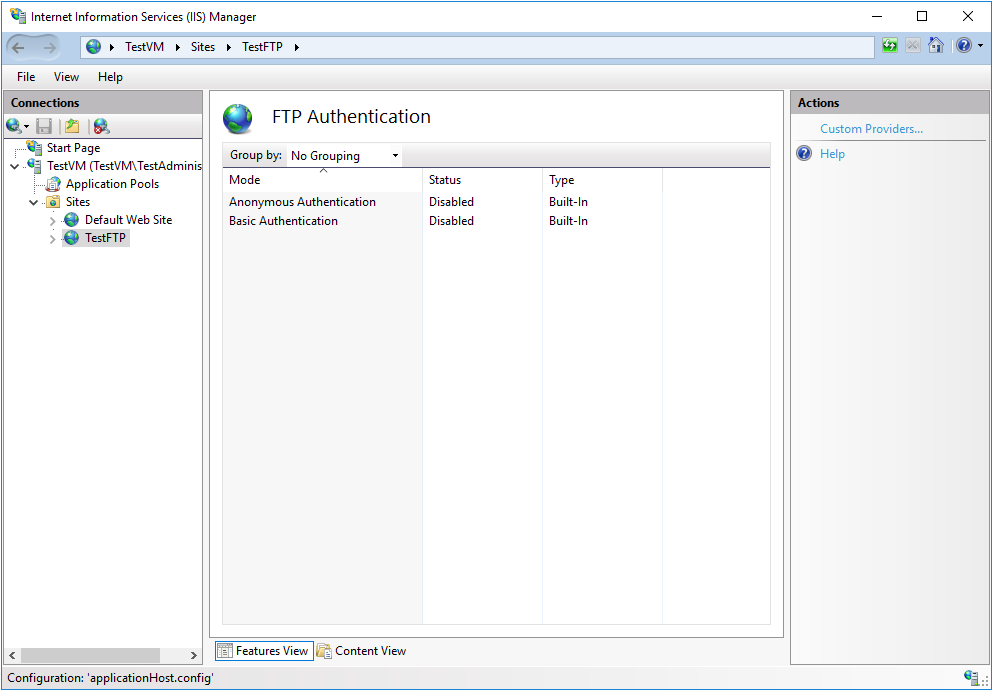This screenshot has height=691, width=993.
Task: Open the File menu
Action: (x=26, y=77)
